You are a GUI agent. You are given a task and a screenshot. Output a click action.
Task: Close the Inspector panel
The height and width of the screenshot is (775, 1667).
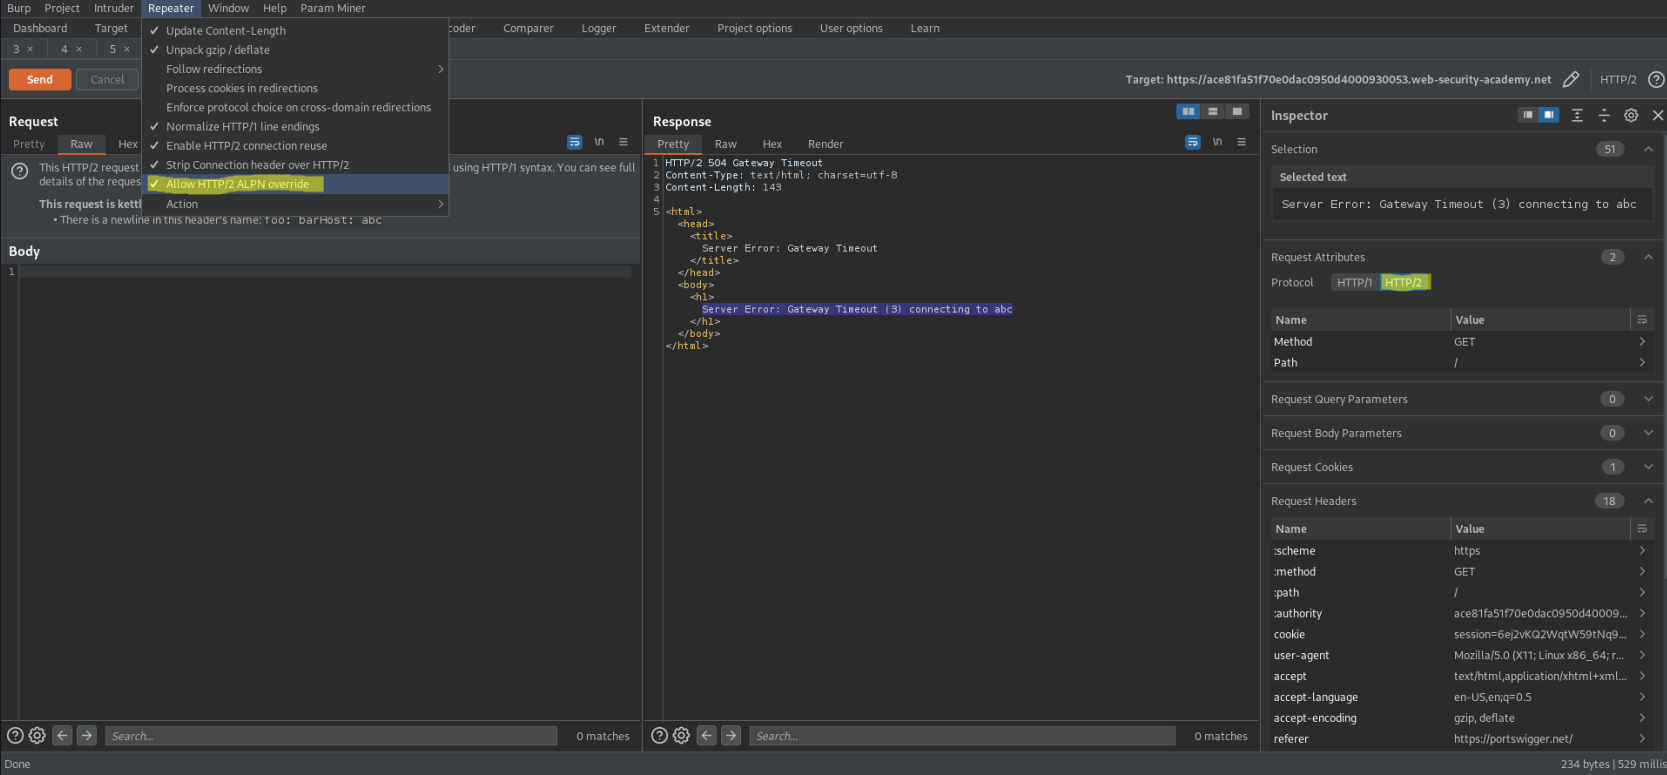tap(1657, 115)
